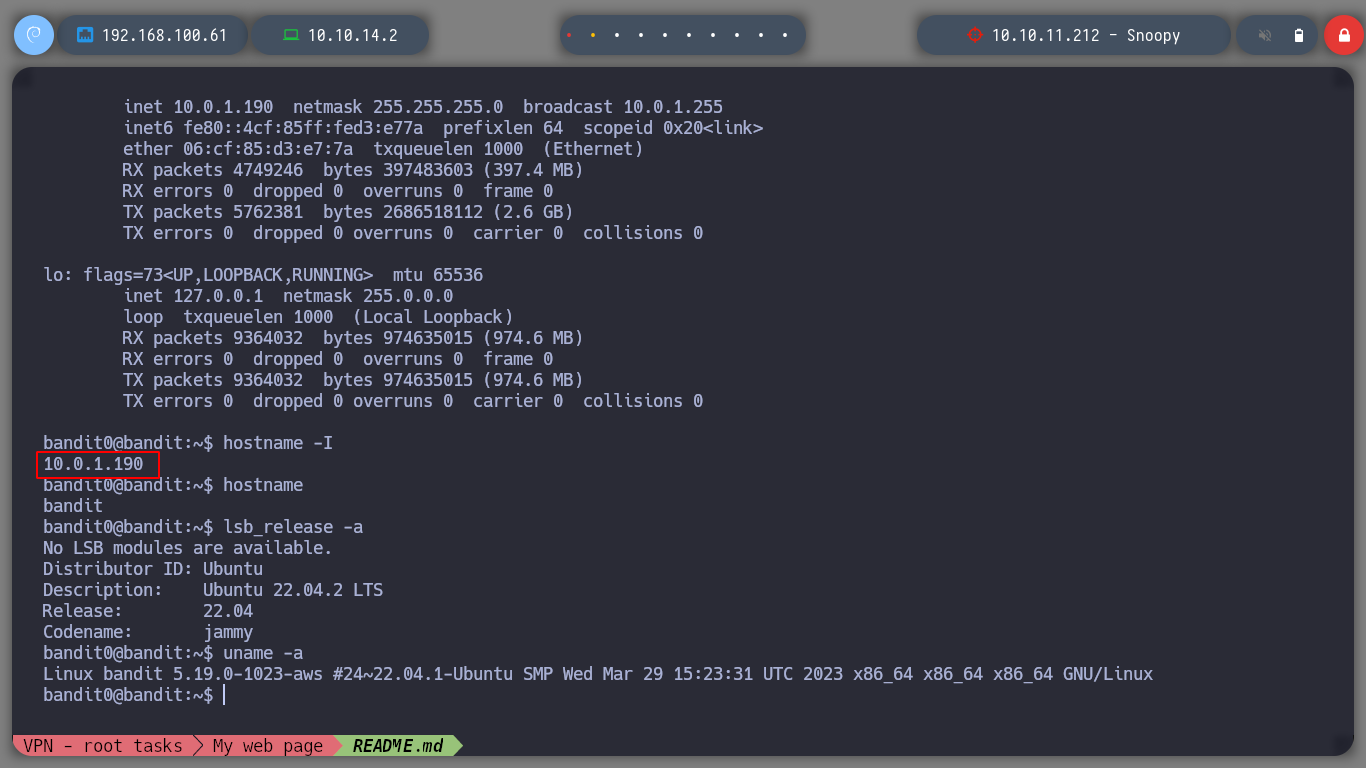1366x768 pixels.
Task: Click 'lo: flags=73<UP,LOOPBACK,RUNNING>' text
Action: pos(208,275)
